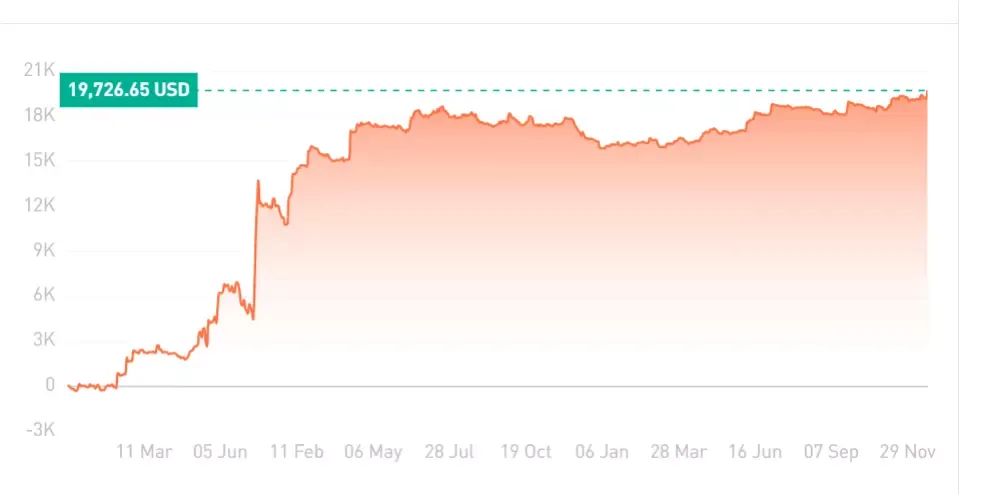The width and height of the screenshot is (999, 494).
Task: Click the 15K y-axis label
Action: click(x=40, y=160)
